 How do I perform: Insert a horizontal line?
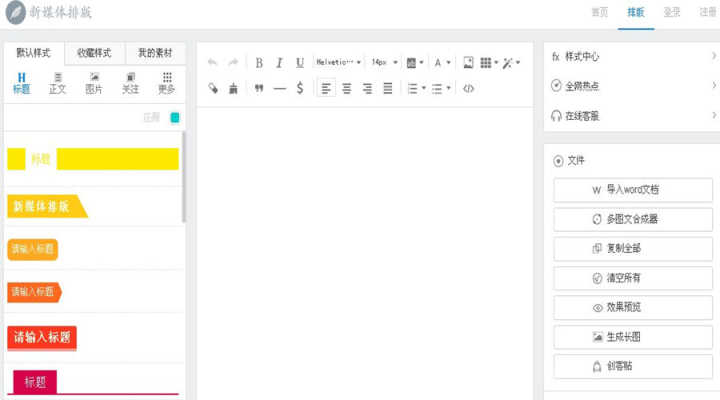(279, 88)
